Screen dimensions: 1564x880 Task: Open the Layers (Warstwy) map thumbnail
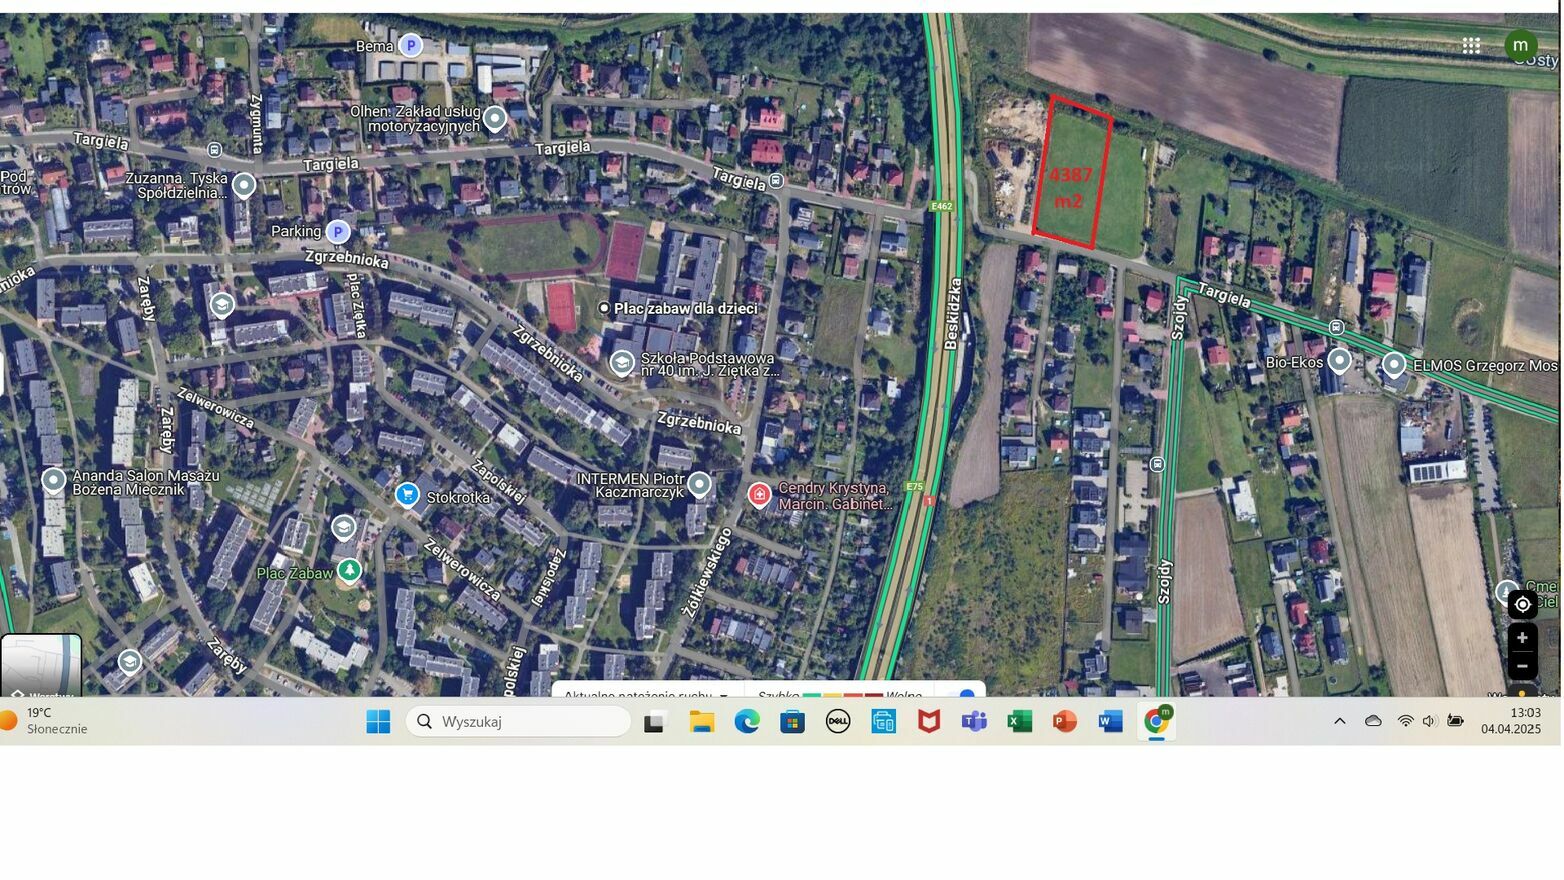(x=41, y=665)
